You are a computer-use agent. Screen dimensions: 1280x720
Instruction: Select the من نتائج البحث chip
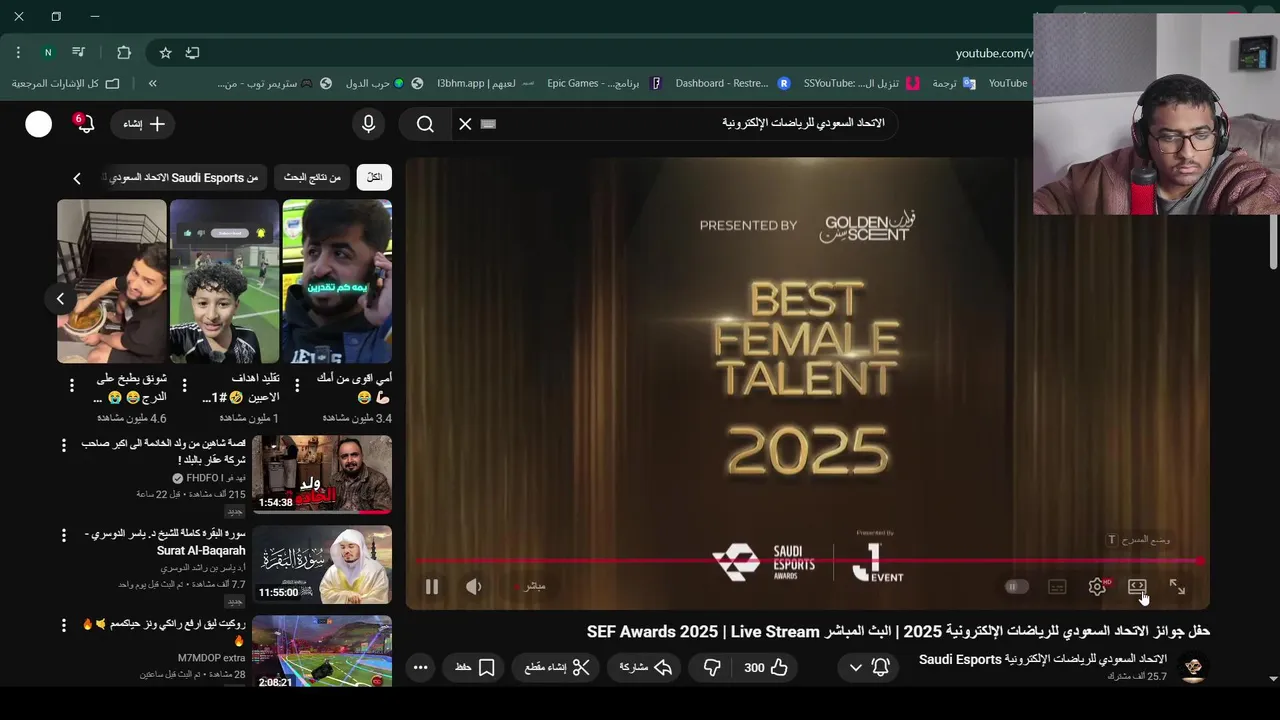312,177
